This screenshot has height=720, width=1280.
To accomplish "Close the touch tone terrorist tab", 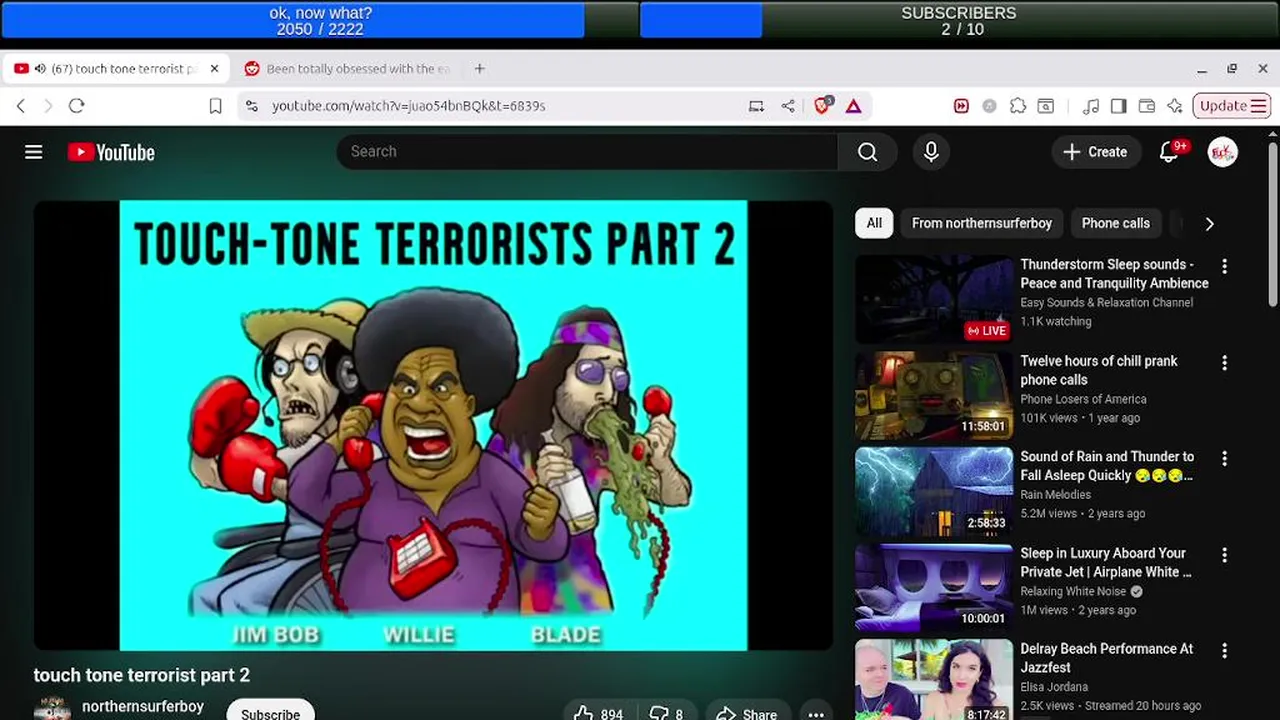I will [214, 69].
